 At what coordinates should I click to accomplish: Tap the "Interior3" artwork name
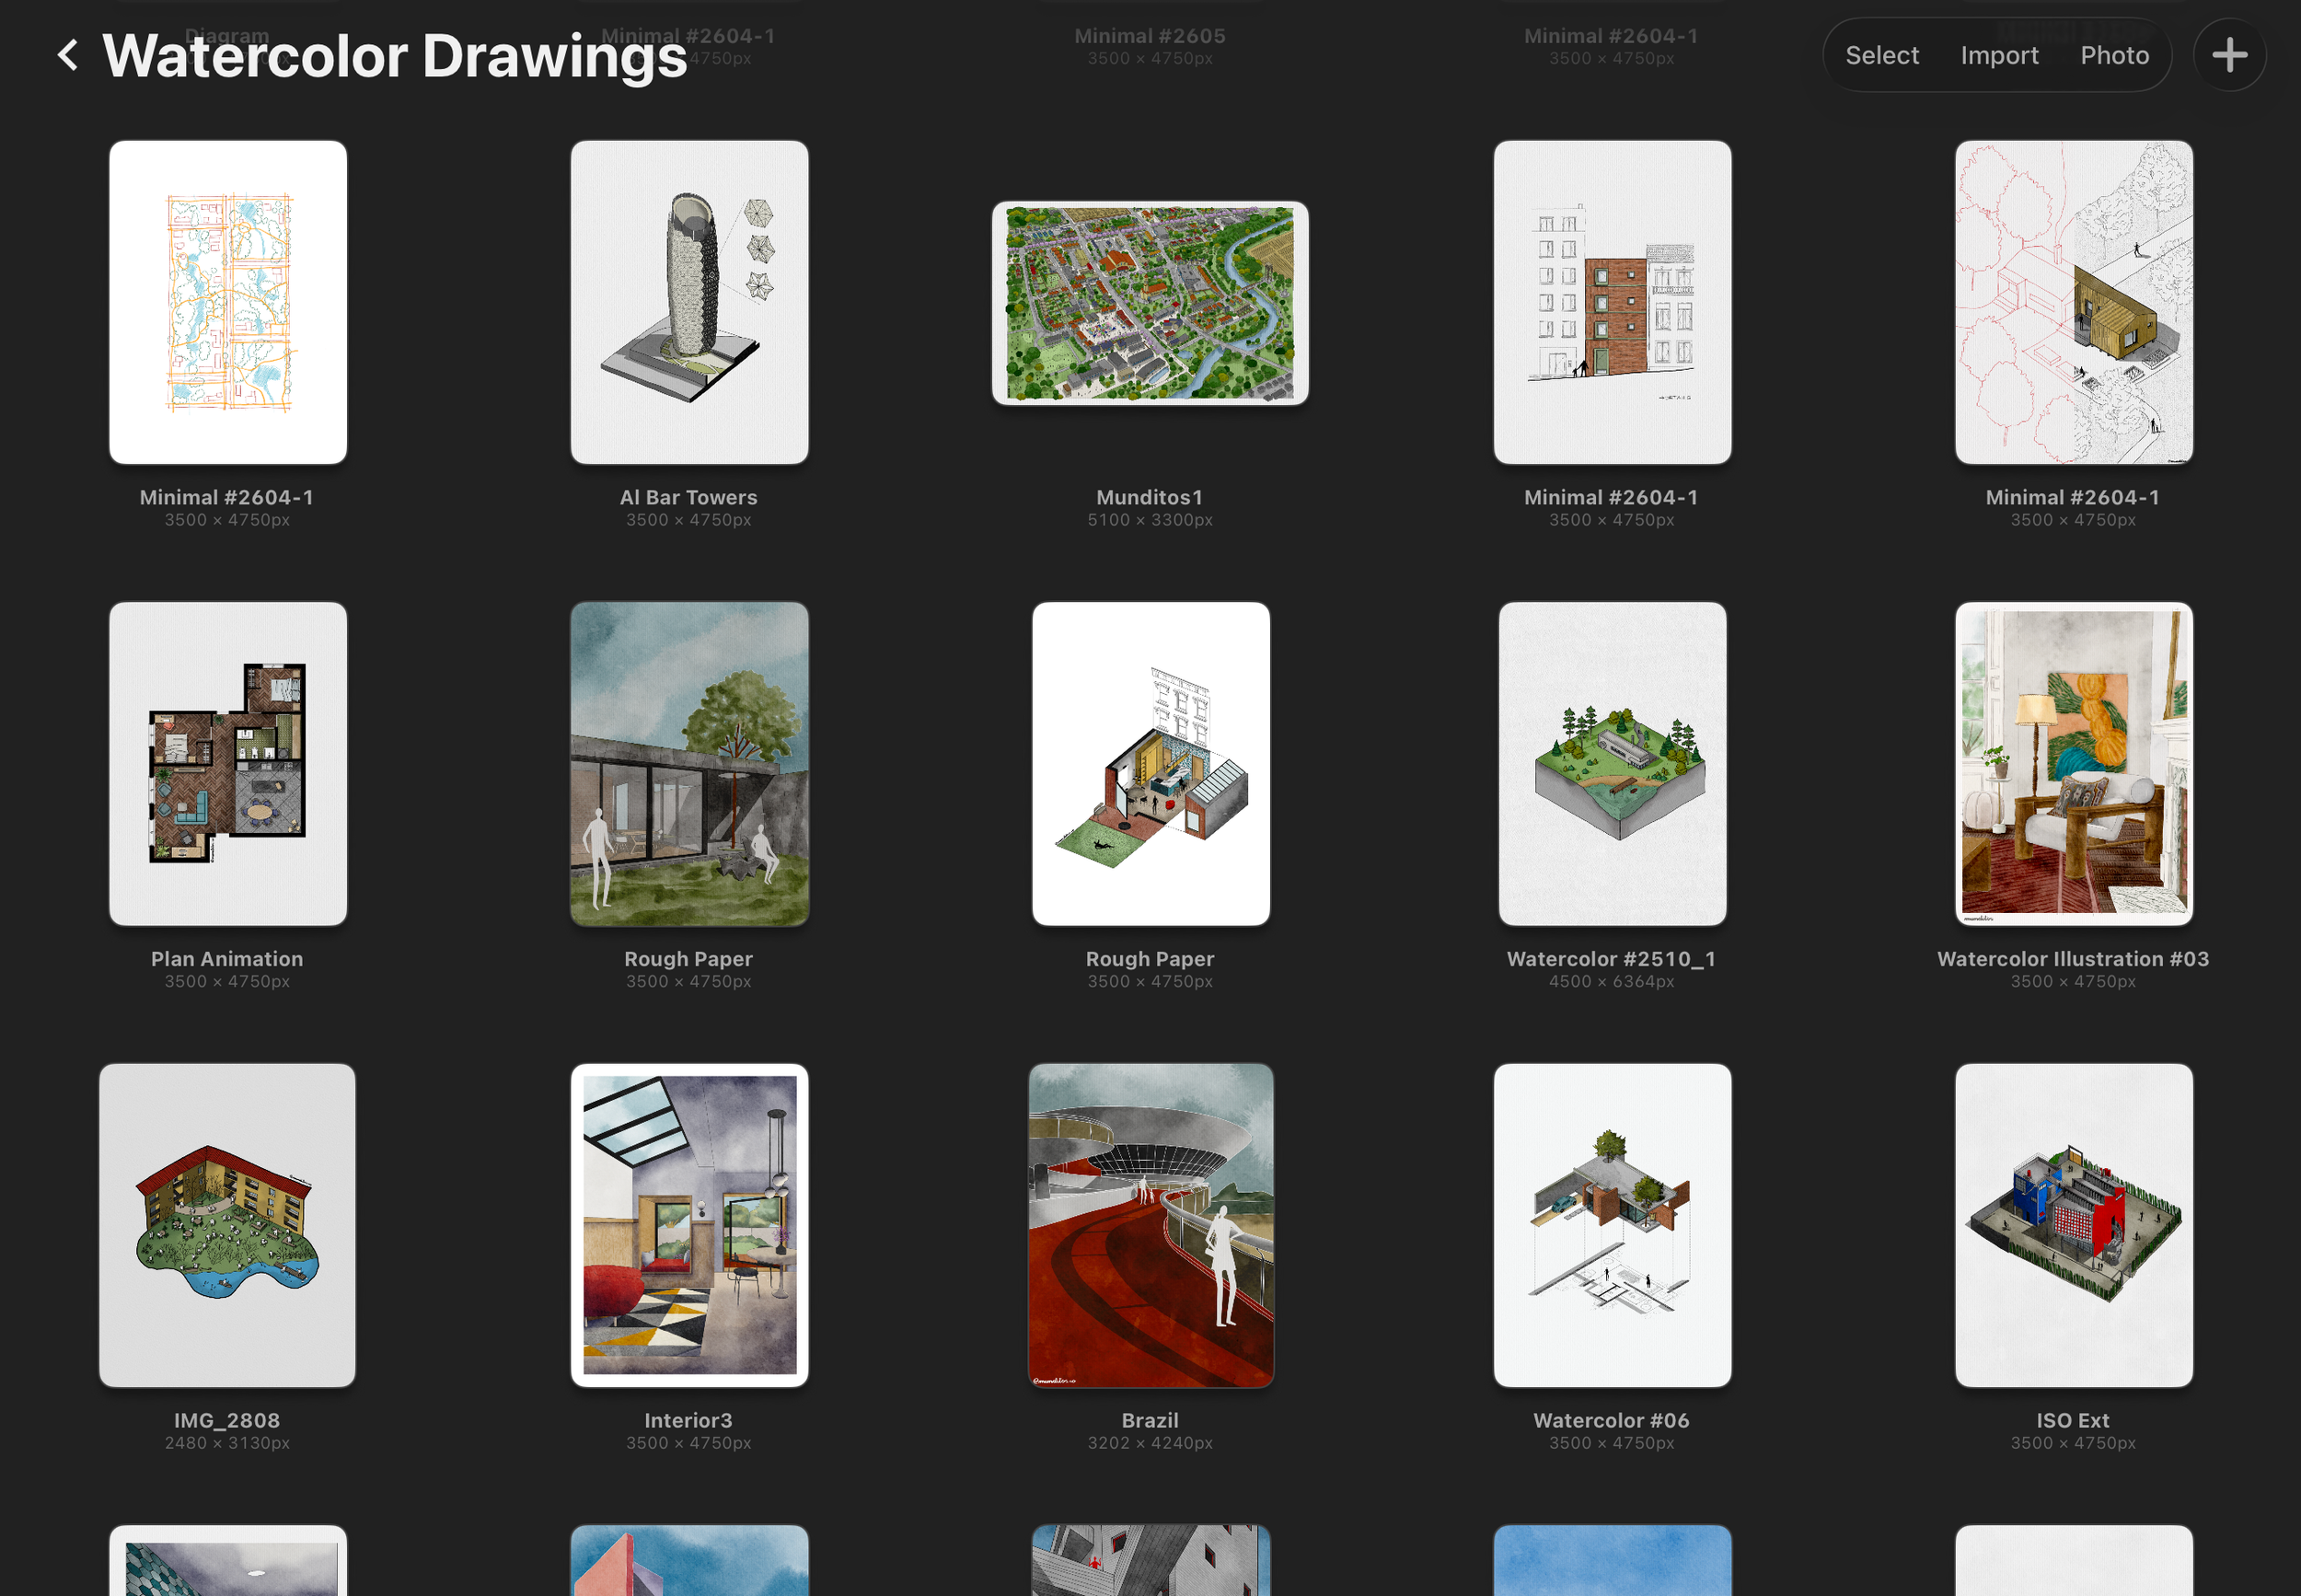(x=689, y=1420)
